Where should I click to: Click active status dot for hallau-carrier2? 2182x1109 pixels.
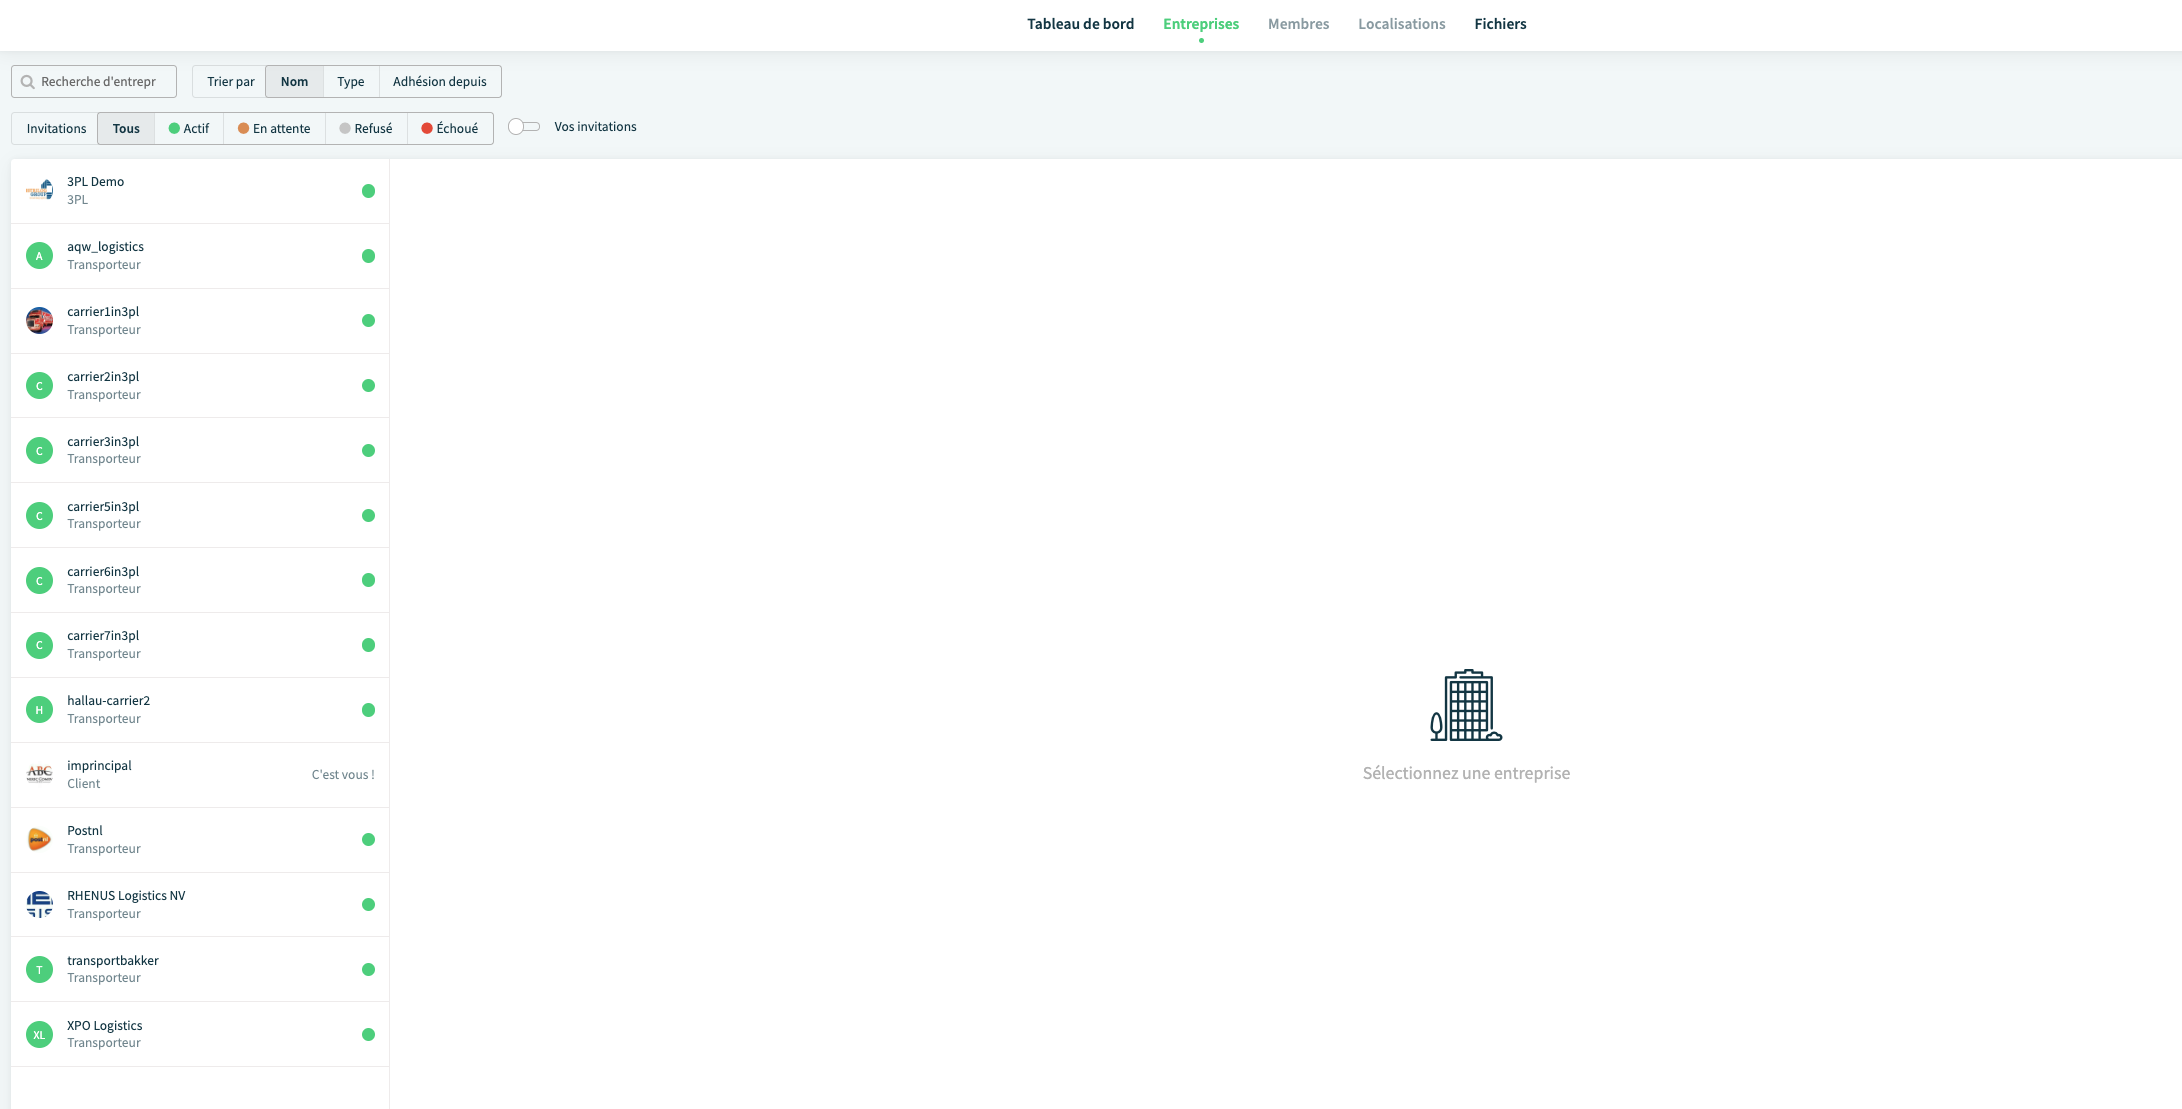tap(368, 710)
